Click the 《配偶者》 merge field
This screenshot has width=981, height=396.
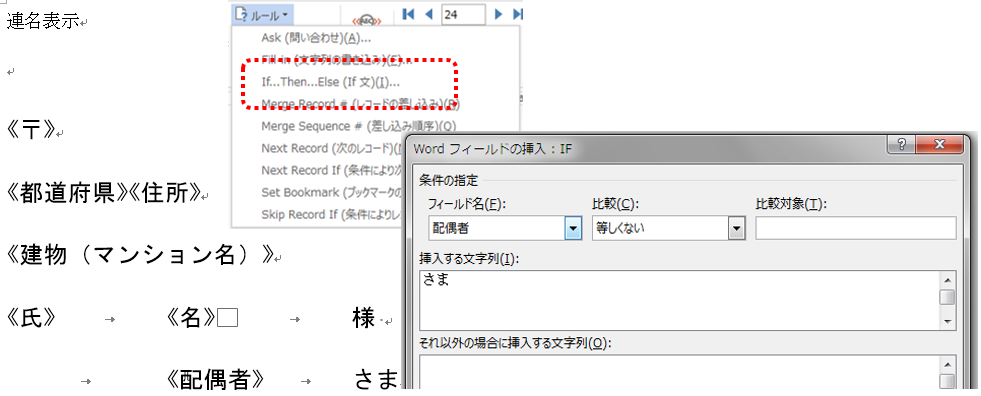[216, 379]
